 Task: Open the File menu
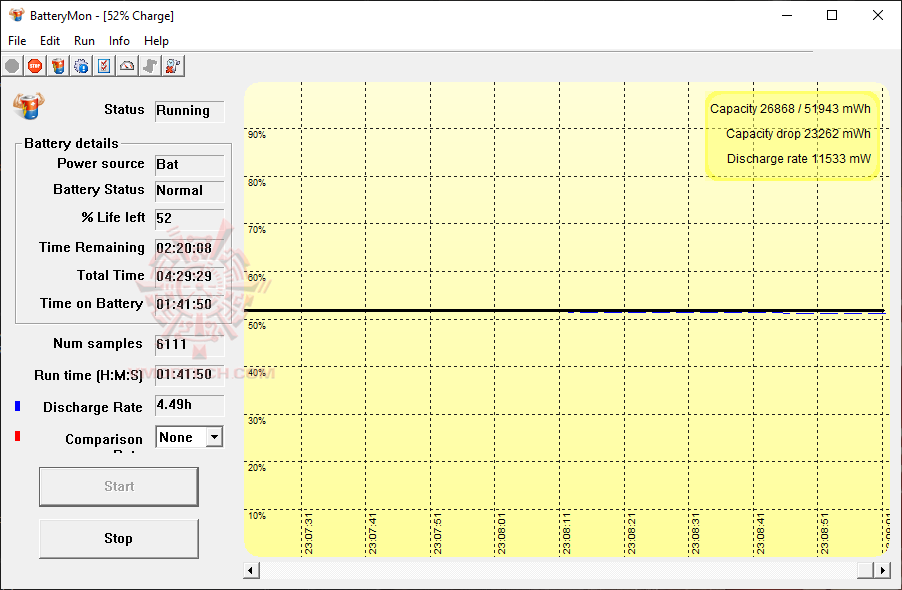(17, 41)
